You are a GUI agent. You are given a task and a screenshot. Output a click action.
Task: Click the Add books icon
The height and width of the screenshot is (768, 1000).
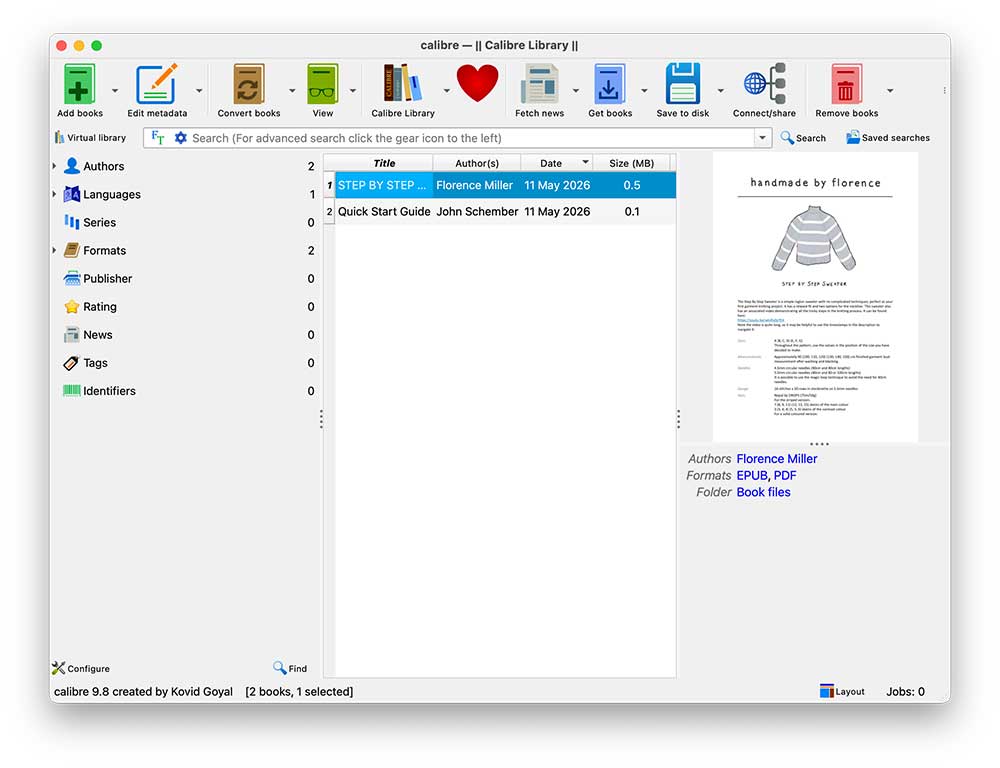[x=79, y=84]
